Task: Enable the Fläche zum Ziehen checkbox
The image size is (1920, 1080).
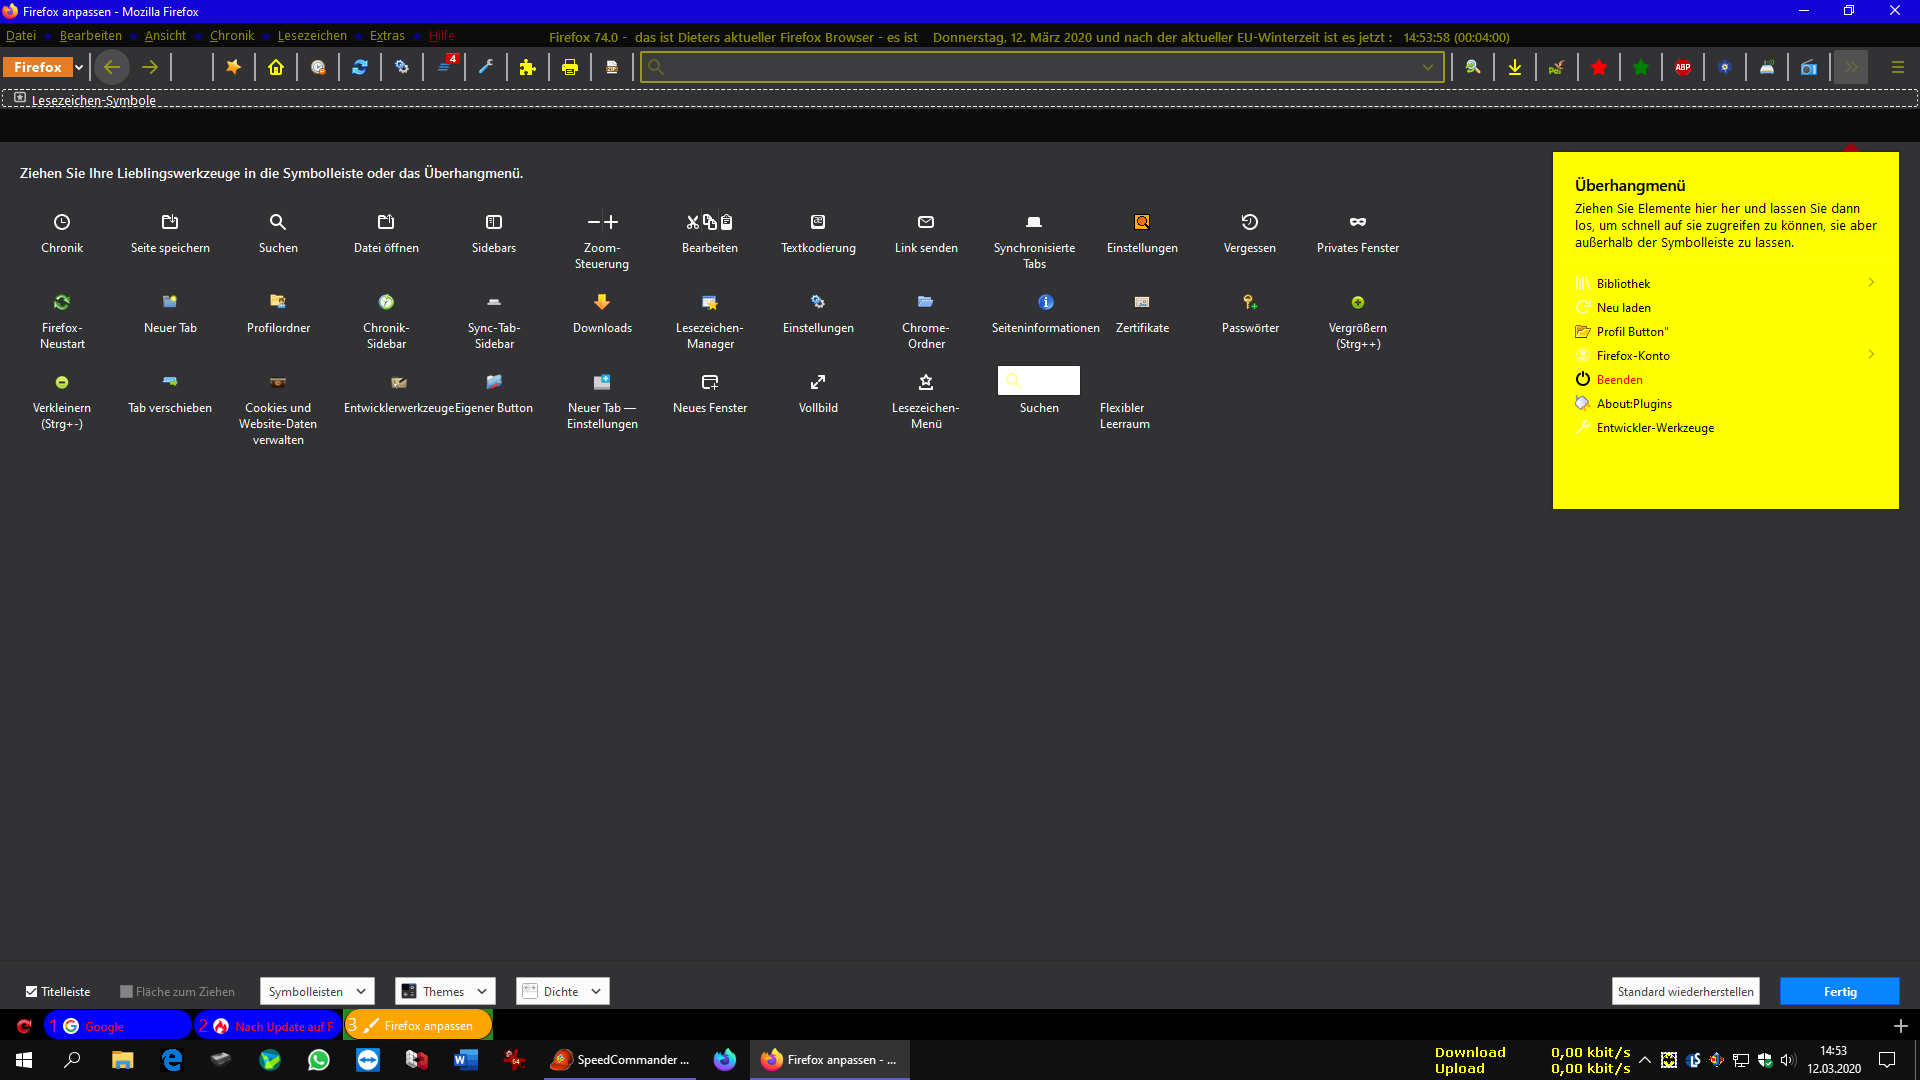Action: 127,992
